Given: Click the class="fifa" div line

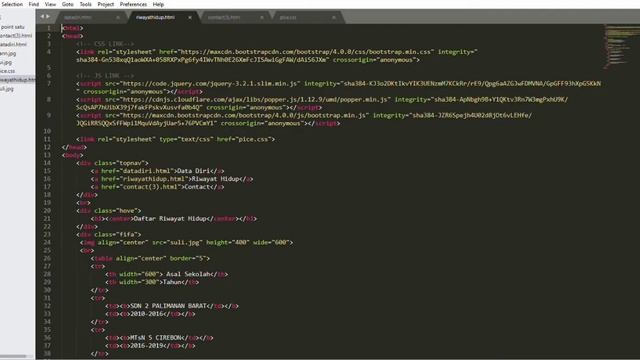Looking at the screenshot, I should (x=109, y=235).
